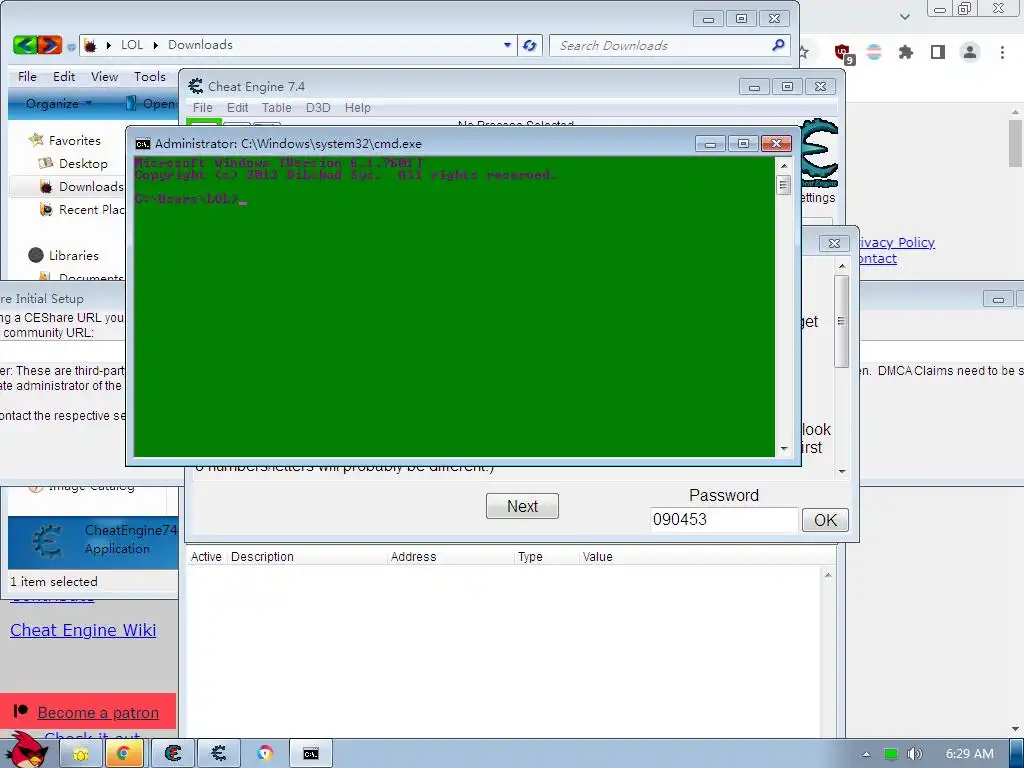1024x768 pixels.
Task: Expand LOL breadcrumb arrow in address bar
Action: tap(155, 45)
